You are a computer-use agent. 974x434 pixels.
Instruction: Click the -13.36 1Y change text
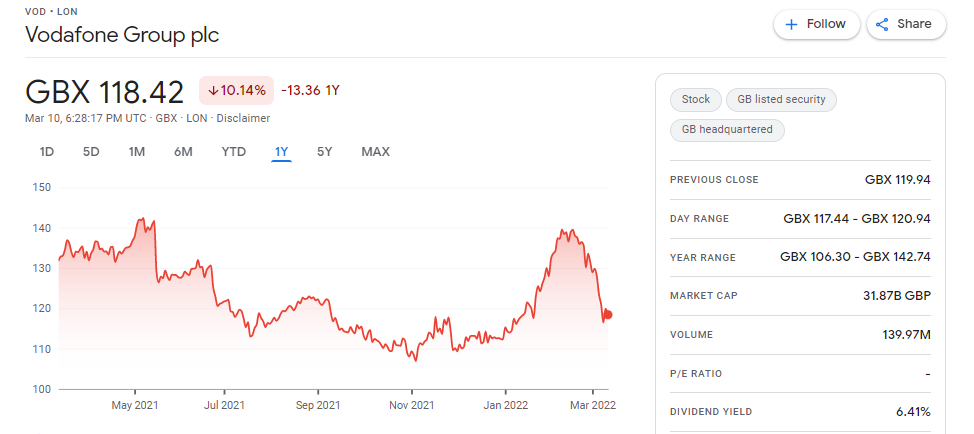coord(310,91)
